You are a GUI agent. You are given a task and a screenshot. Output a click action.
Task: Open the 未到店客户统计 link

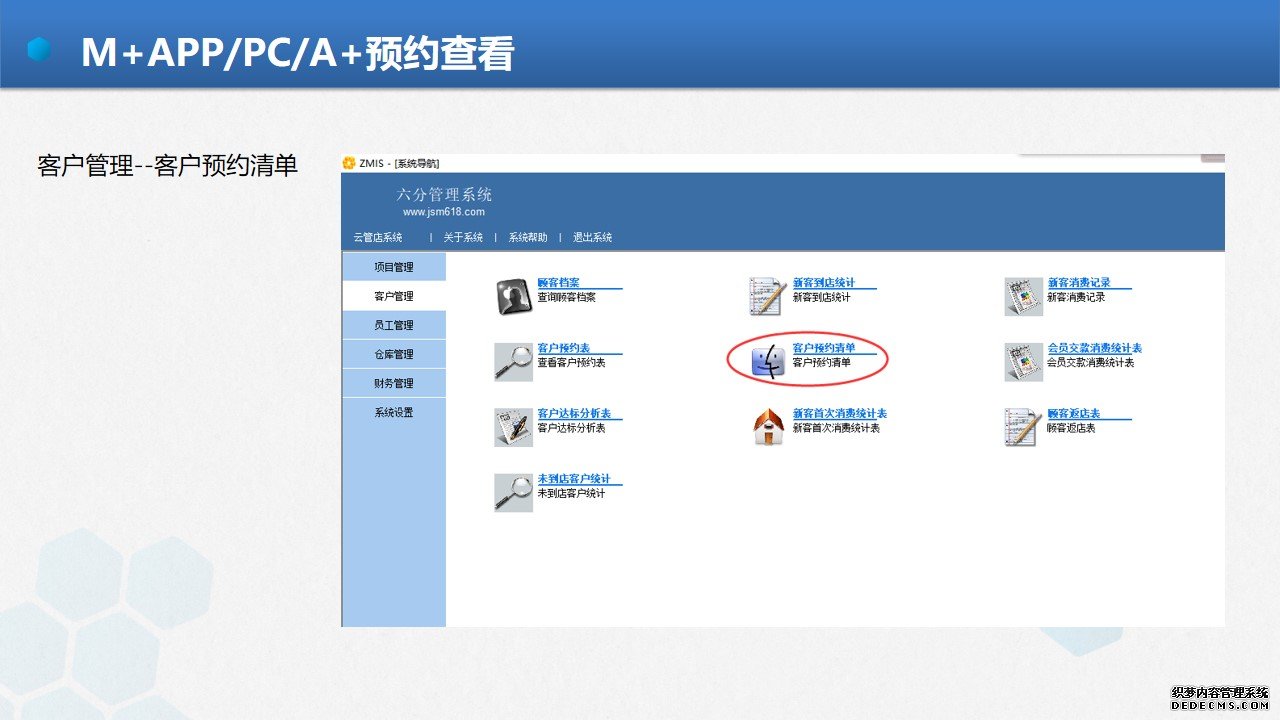tap(574, 479)
